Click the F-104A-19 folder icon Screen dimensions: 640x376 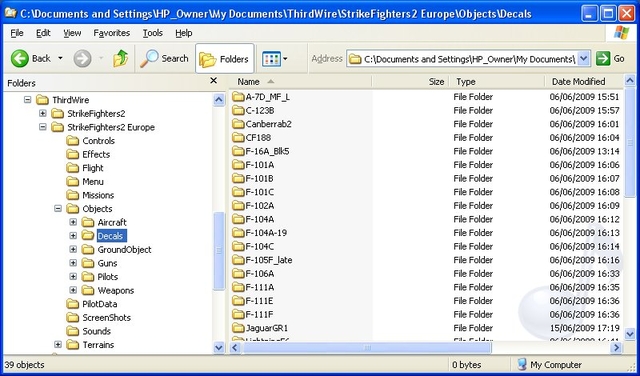tap(238, 233)
